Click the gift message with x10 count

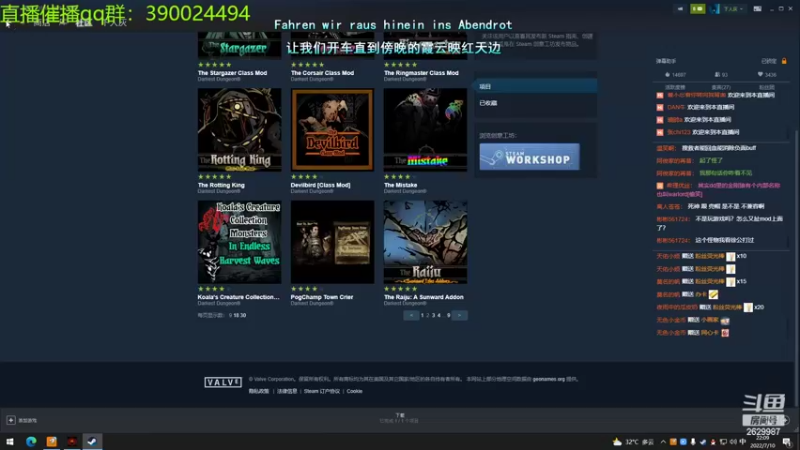click(x=701, y=256)
